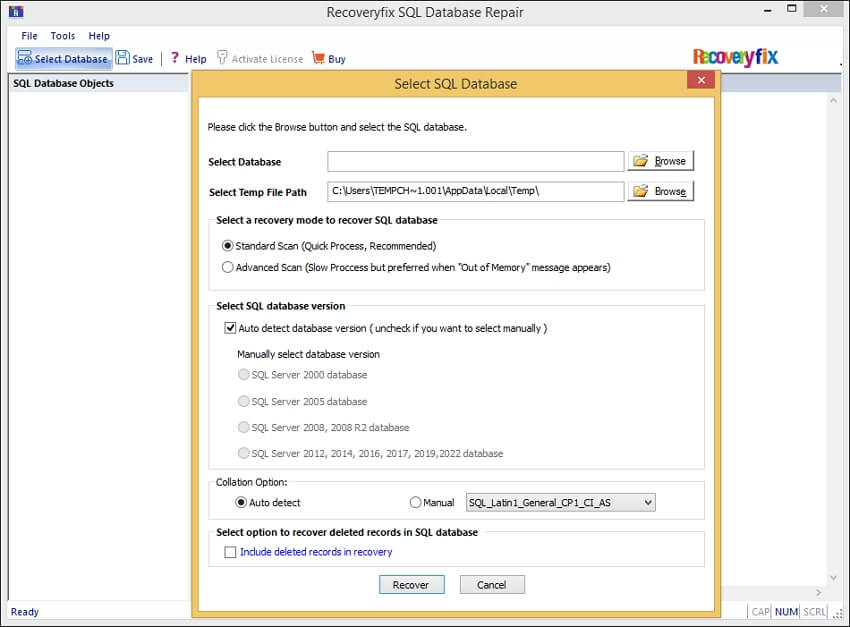Click the Recover button

click(411, 585)
